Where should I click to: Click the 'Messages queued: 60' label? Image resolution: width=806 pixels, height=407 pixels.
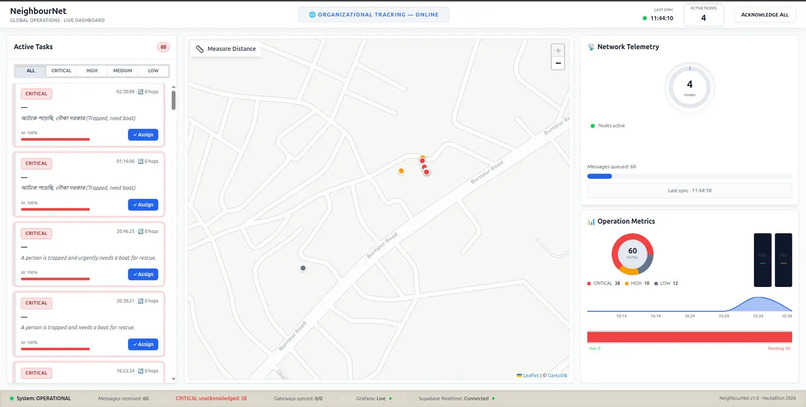(x=612, y=167)
